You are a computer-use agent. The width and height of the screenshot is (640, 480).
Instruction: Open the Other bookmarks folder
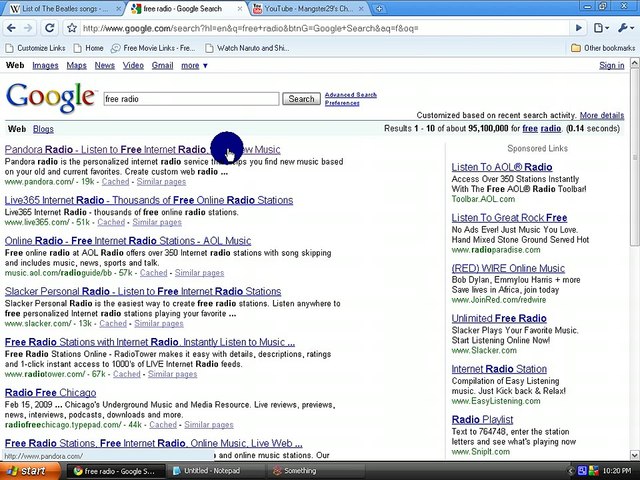coord(603,48)
